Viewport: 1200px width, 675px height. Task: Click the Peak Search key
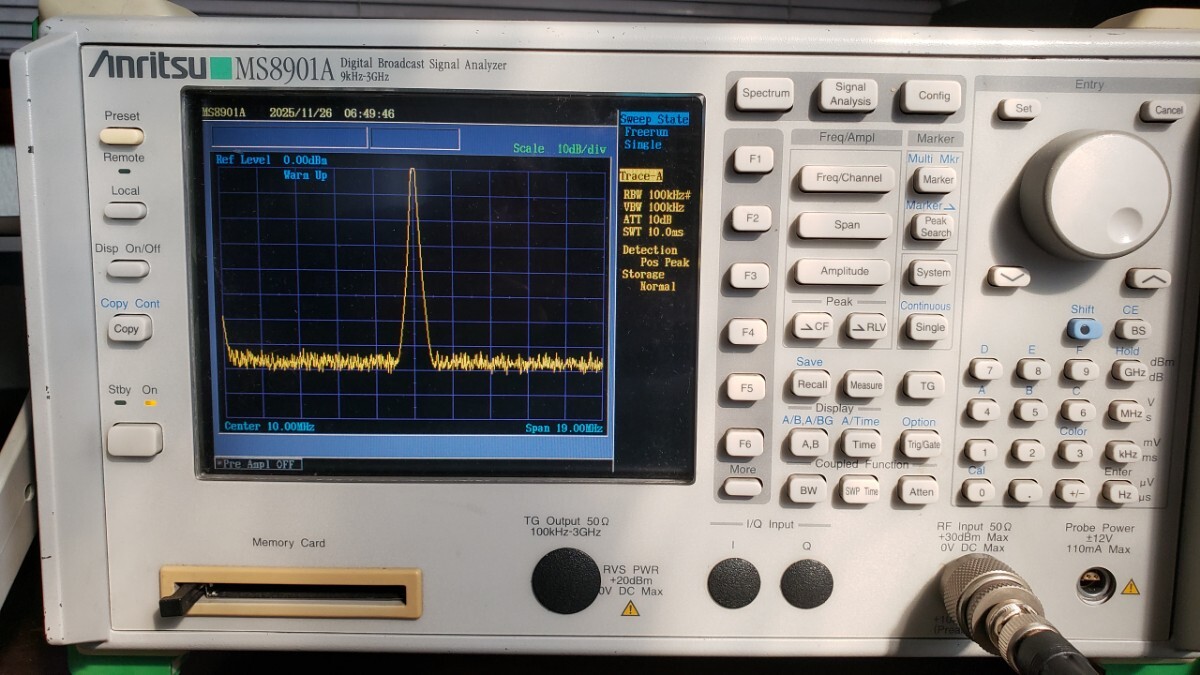click(934, 226)
